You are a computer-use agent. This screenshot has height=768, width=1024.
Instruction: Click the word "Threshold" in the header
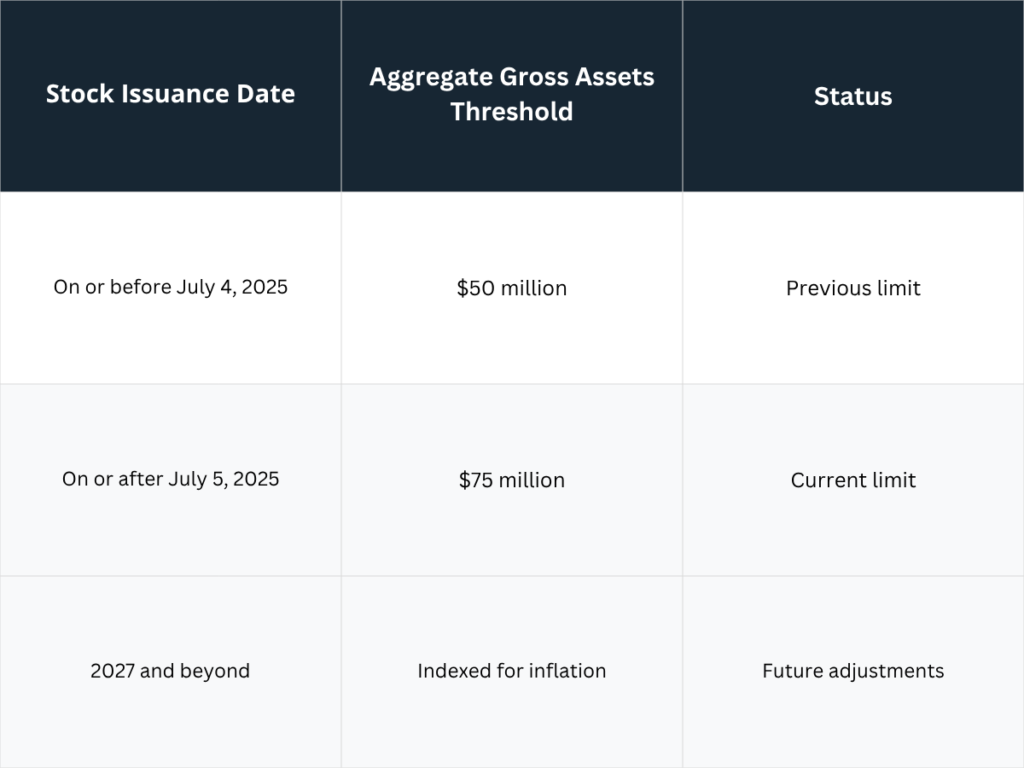511,112
